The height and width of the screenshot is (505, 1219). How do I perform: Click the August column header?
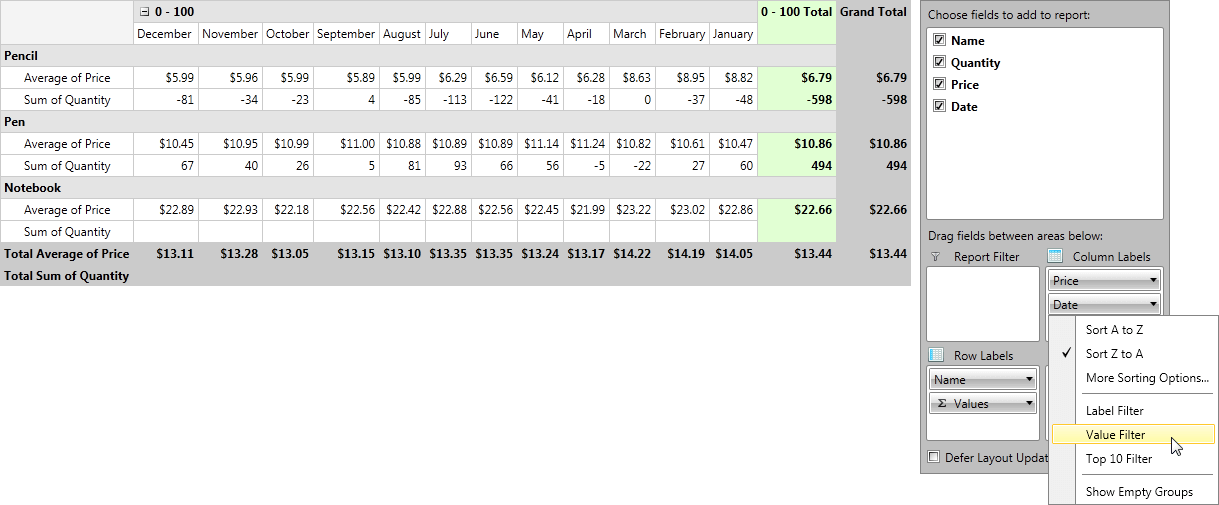[402, 34]
